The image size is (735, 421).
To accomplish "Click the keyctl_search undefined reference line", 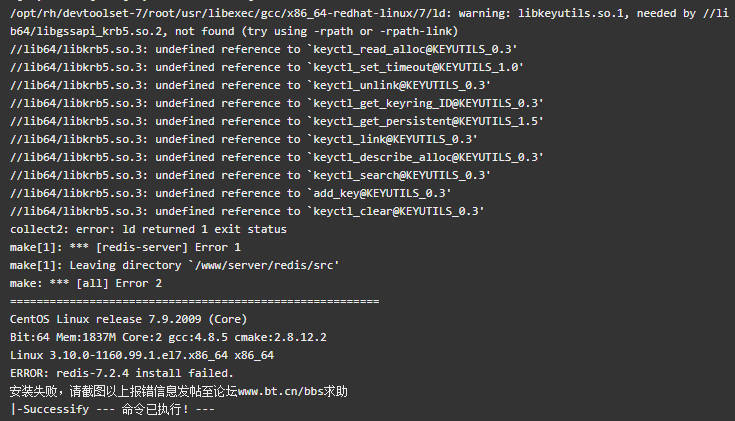I will (250, 175).
